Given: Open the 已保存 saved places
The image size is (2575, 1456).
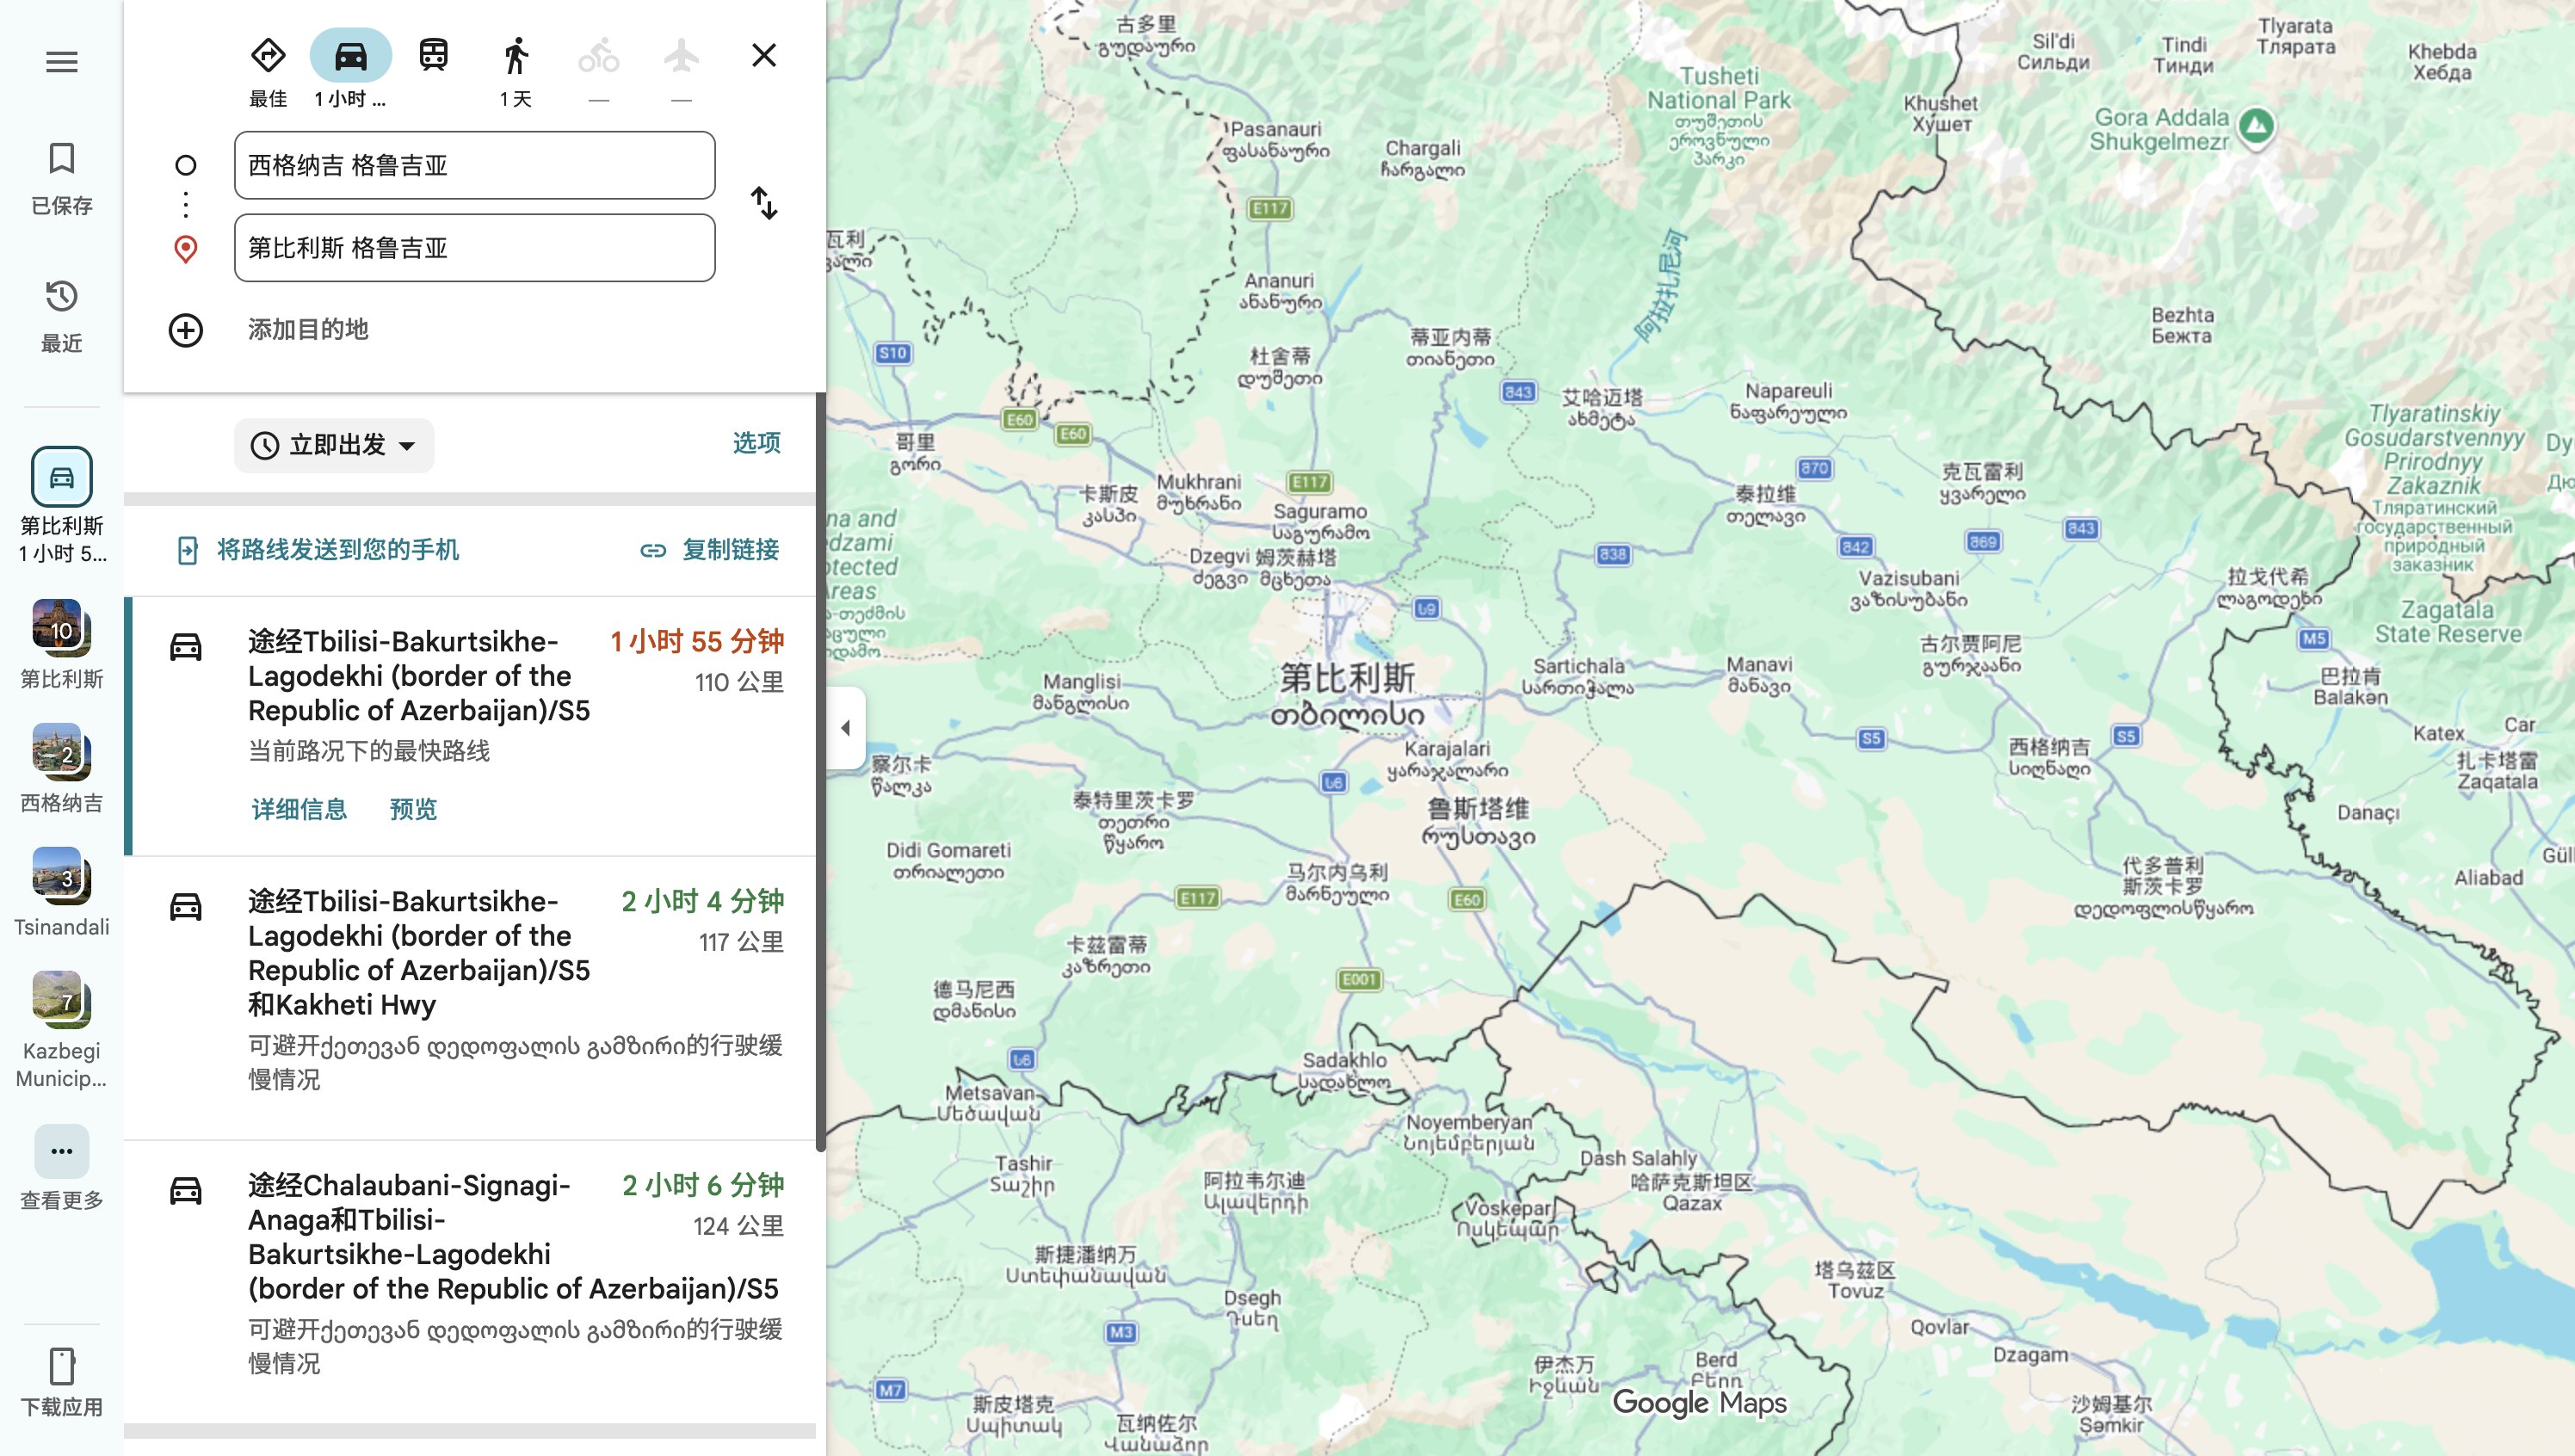Looking at the screenshot, I should 62,178.
